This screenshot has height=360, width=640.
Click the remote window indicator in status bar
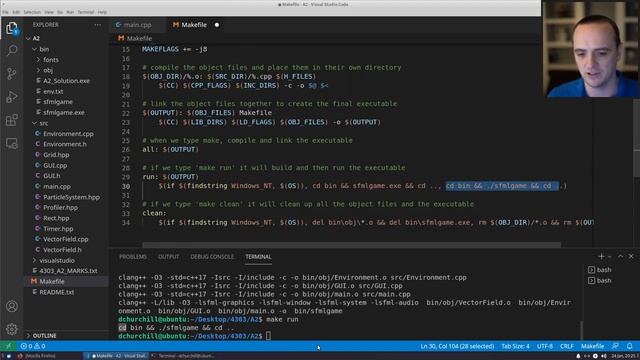point(8,346)
